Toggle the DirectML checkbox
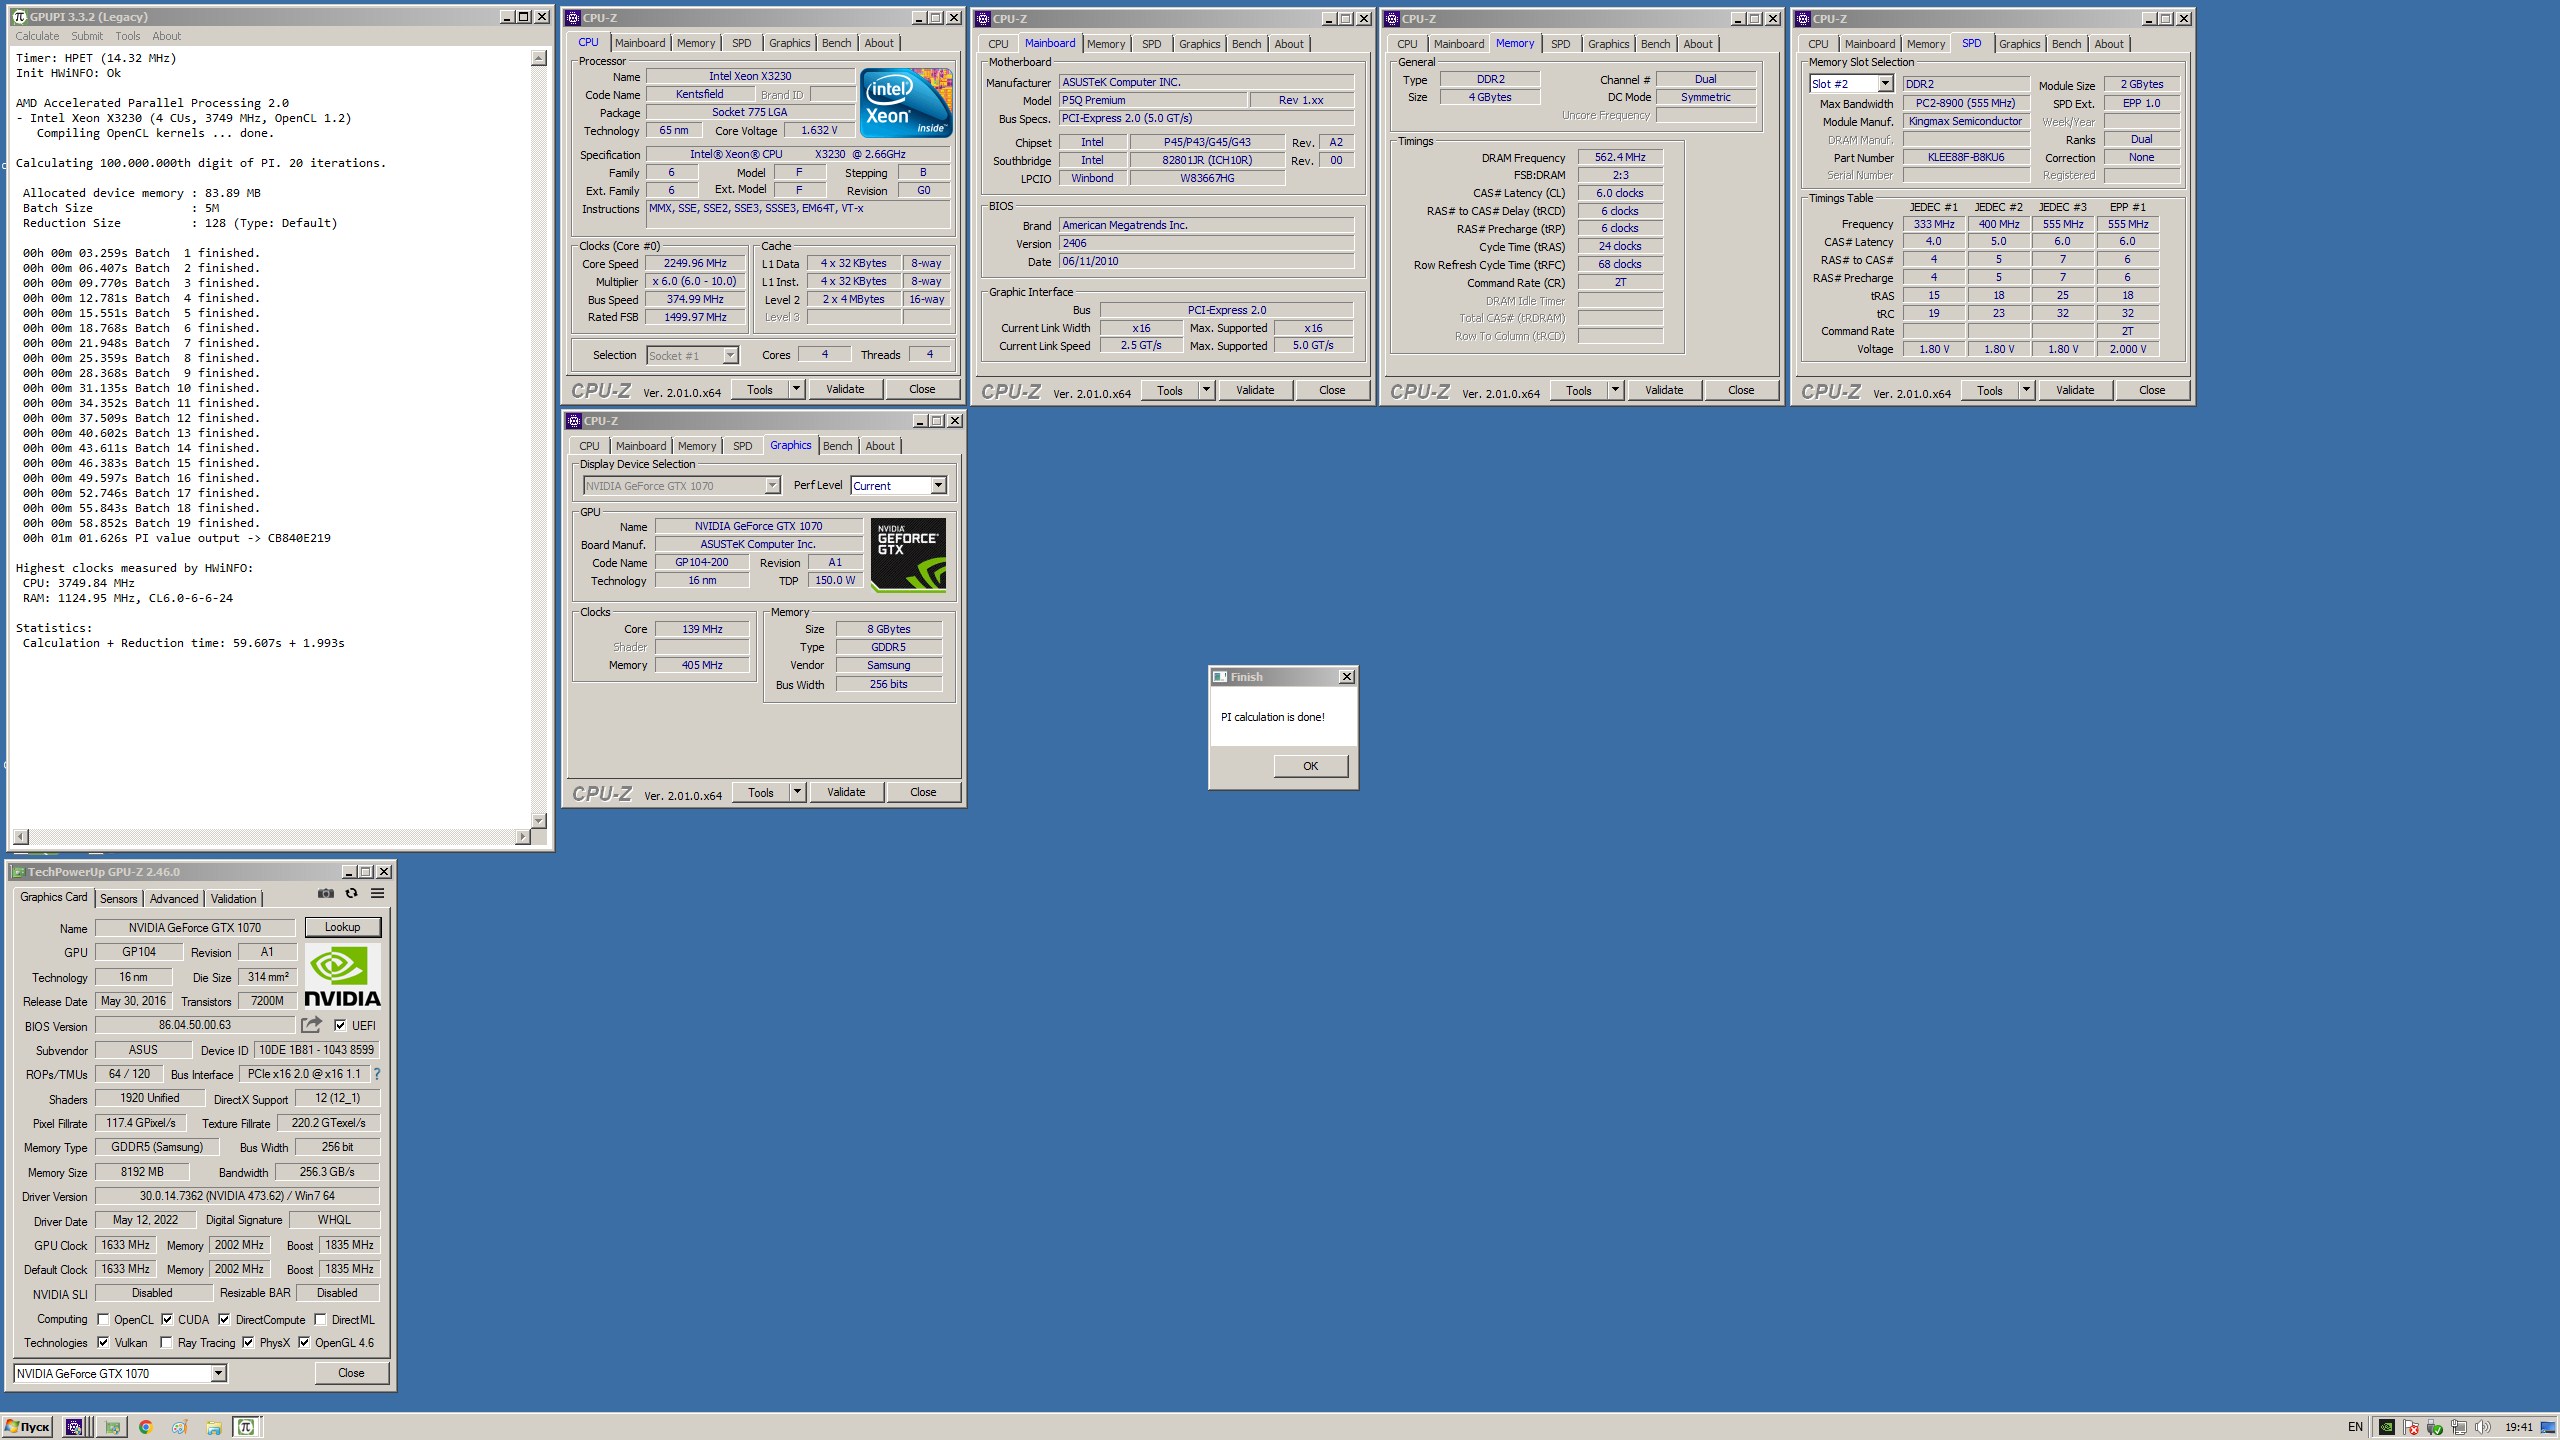Viewport: 2560px width, 1440px height. (320, 1319)
